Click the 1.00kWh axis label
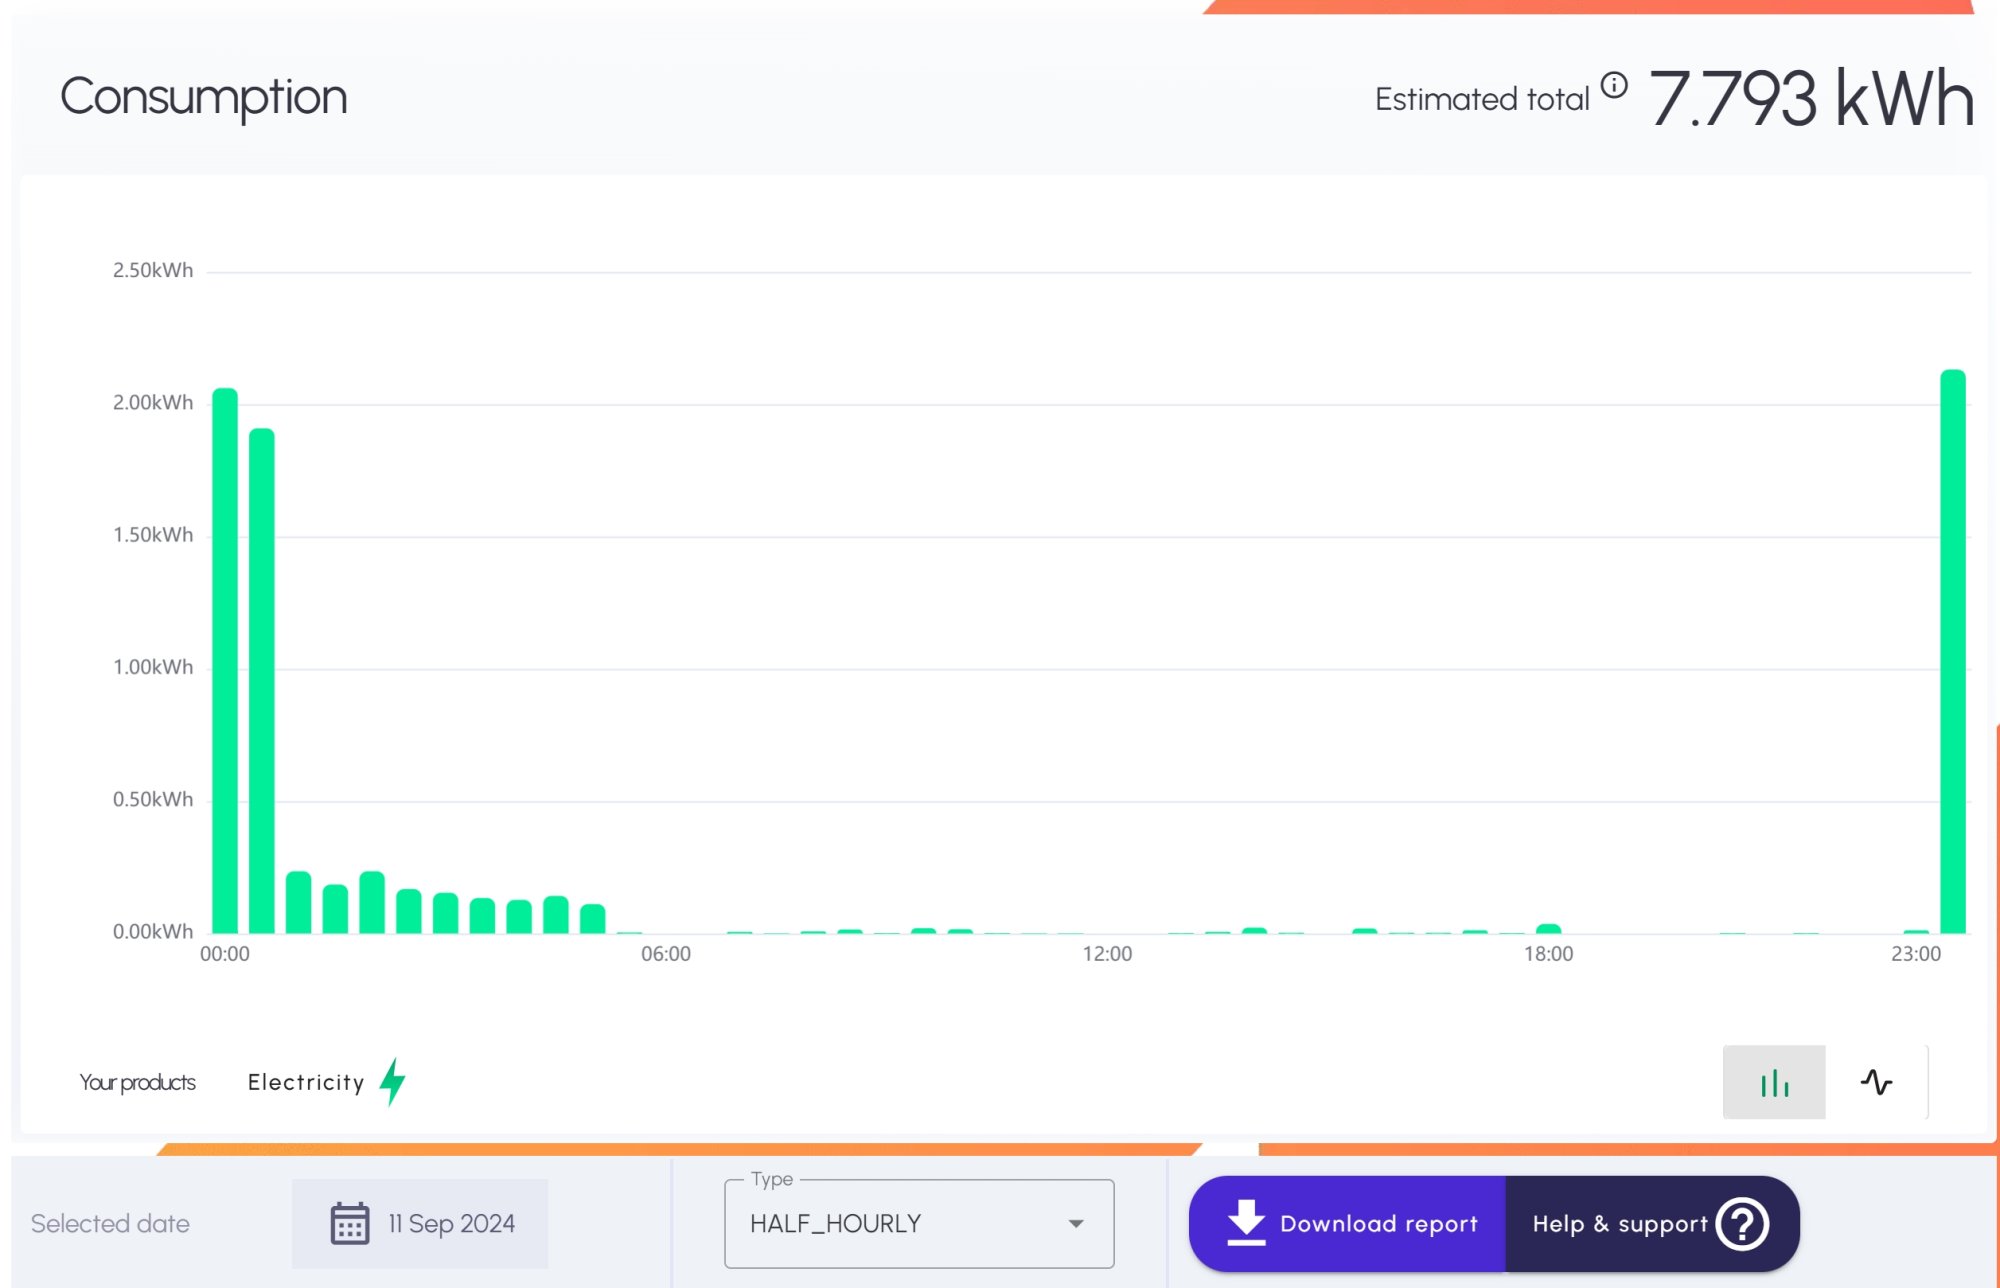Viewport: 2000px width, 1288px height. [x=153, y=667]
